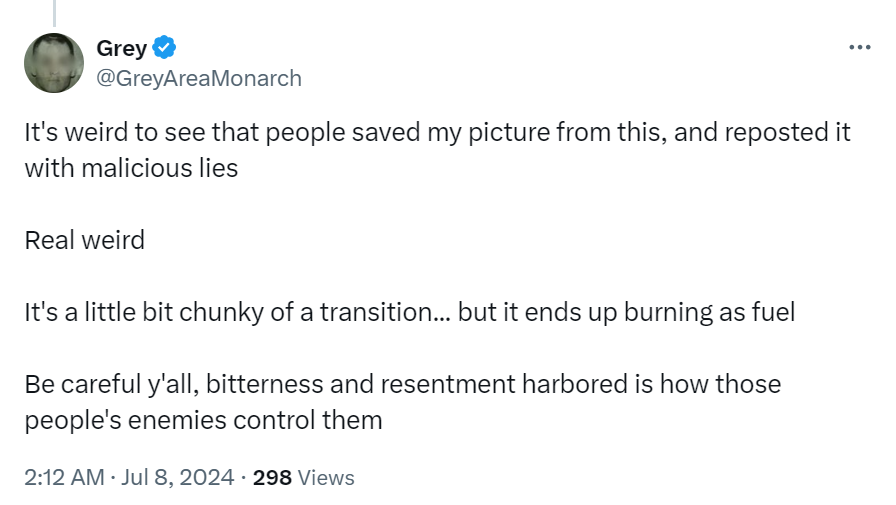Select the "Real weird" line
The image size is (896, 505).
click(84, 240)
